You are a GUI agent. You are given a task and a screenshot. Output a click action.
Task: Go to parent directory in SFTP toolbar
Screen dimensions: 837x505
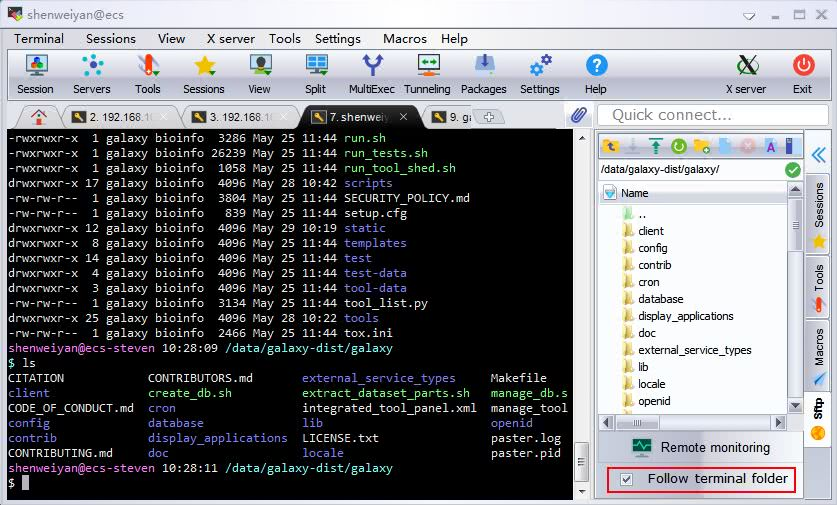pos(611,147)
